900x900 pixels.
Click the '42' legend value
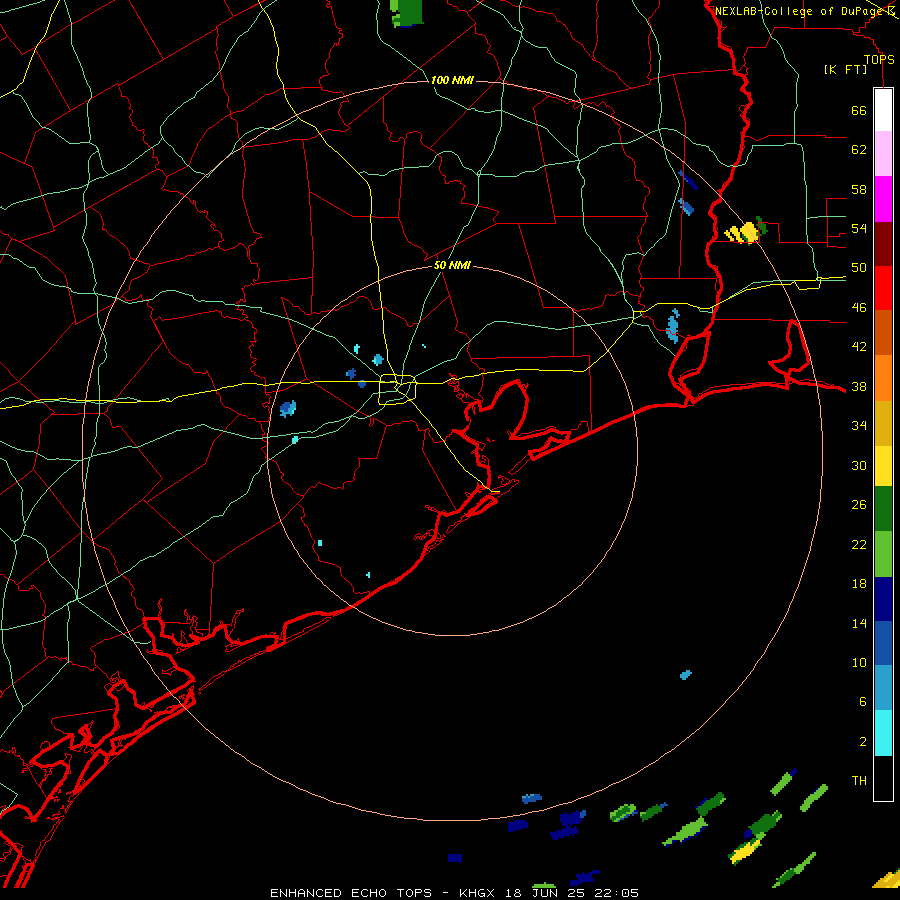tap(859, 347)
